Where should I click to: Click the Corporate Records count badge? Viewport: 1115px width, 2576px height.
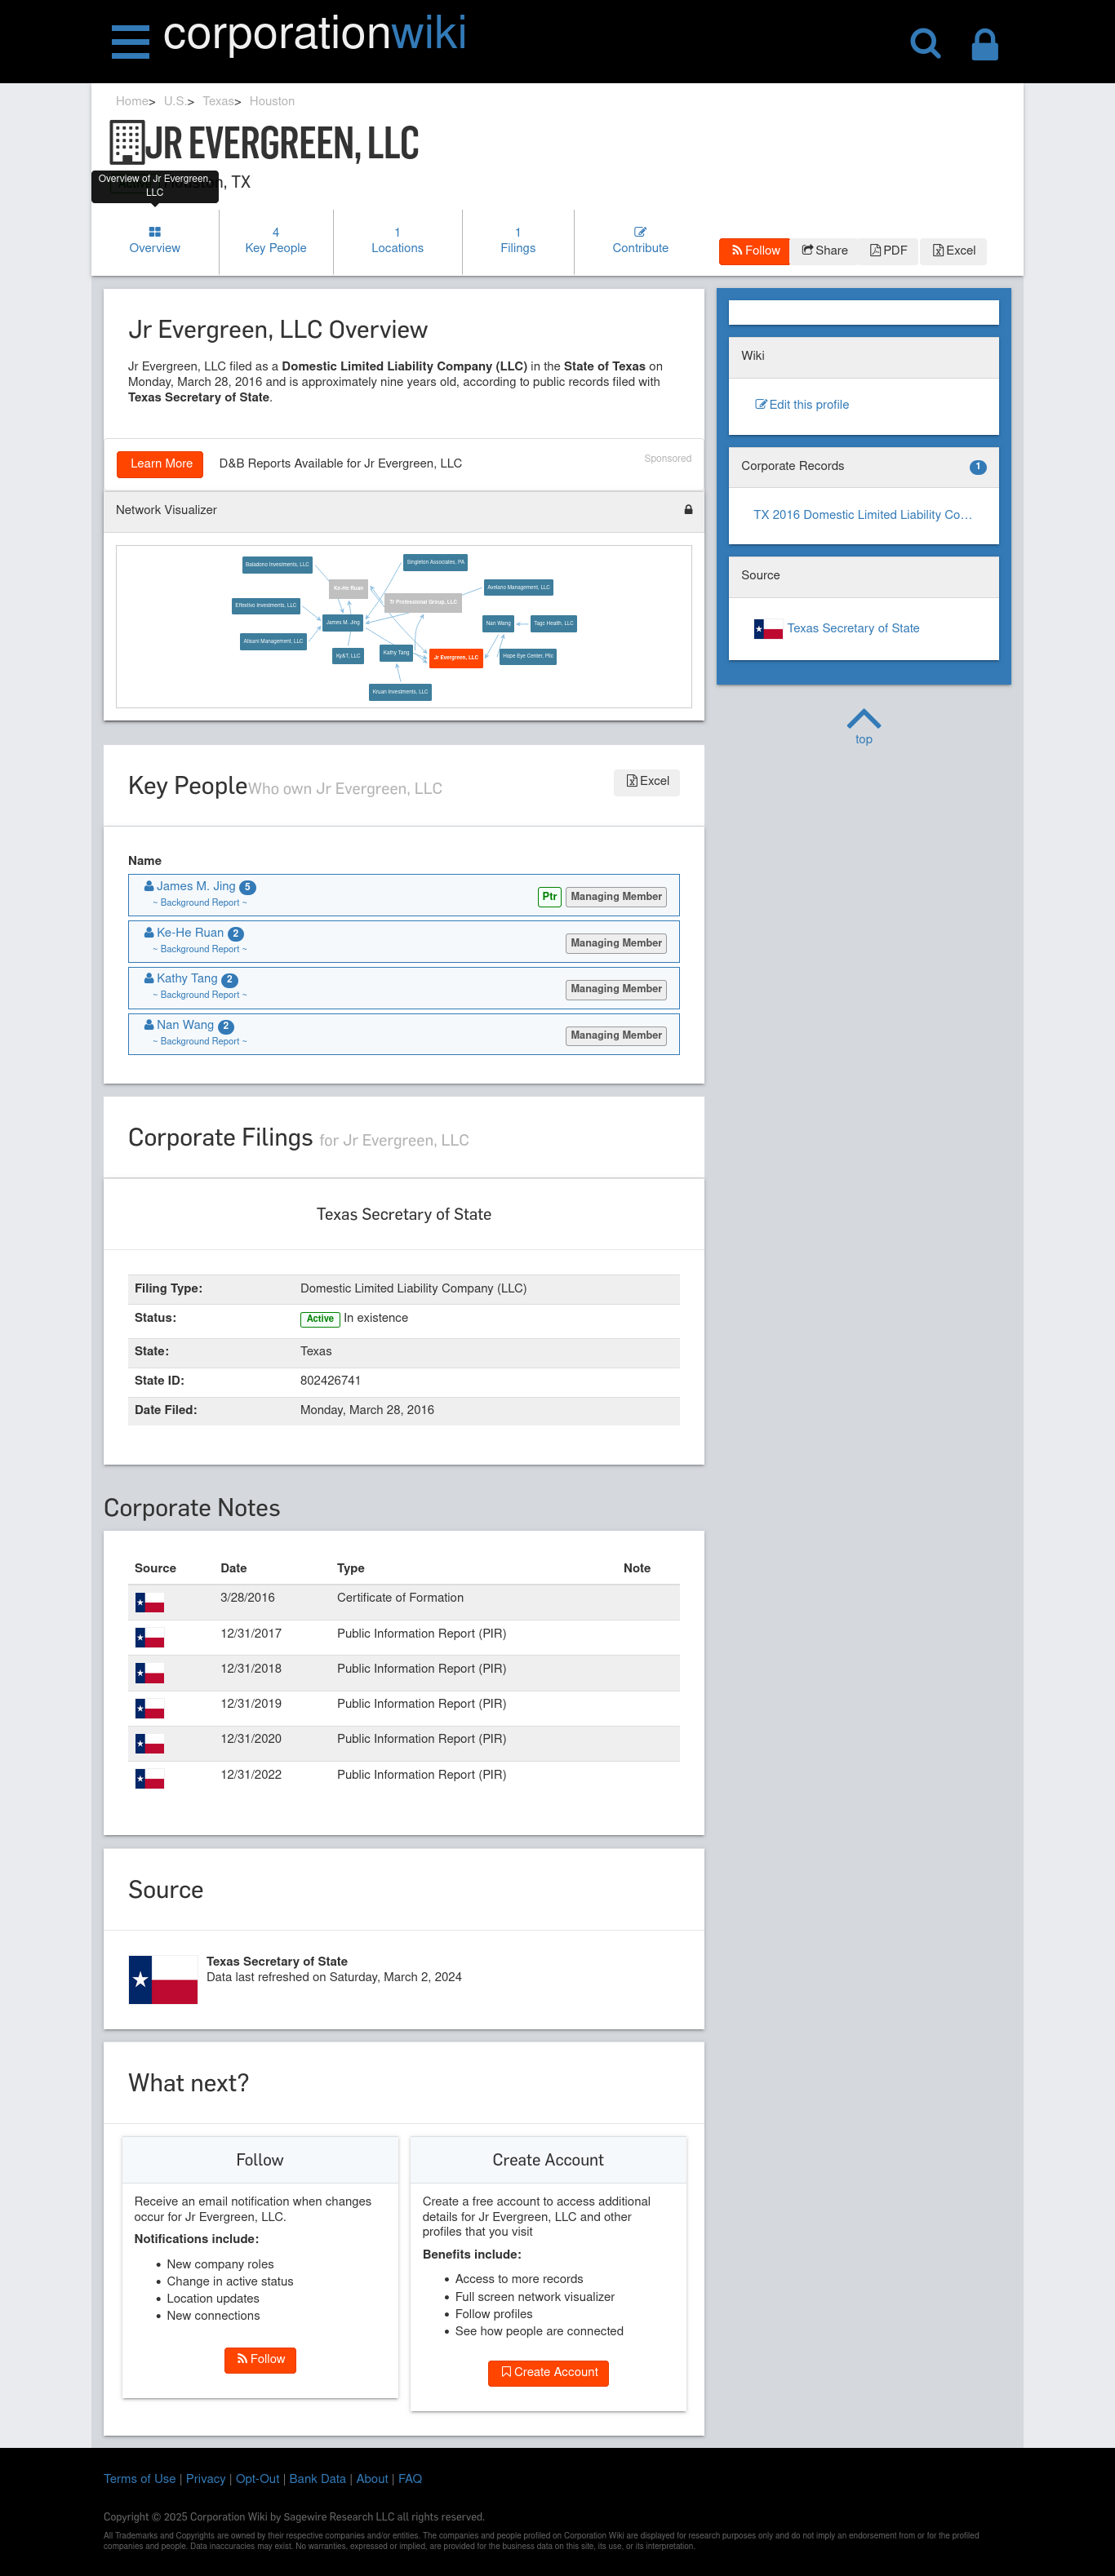click(978, 467)
